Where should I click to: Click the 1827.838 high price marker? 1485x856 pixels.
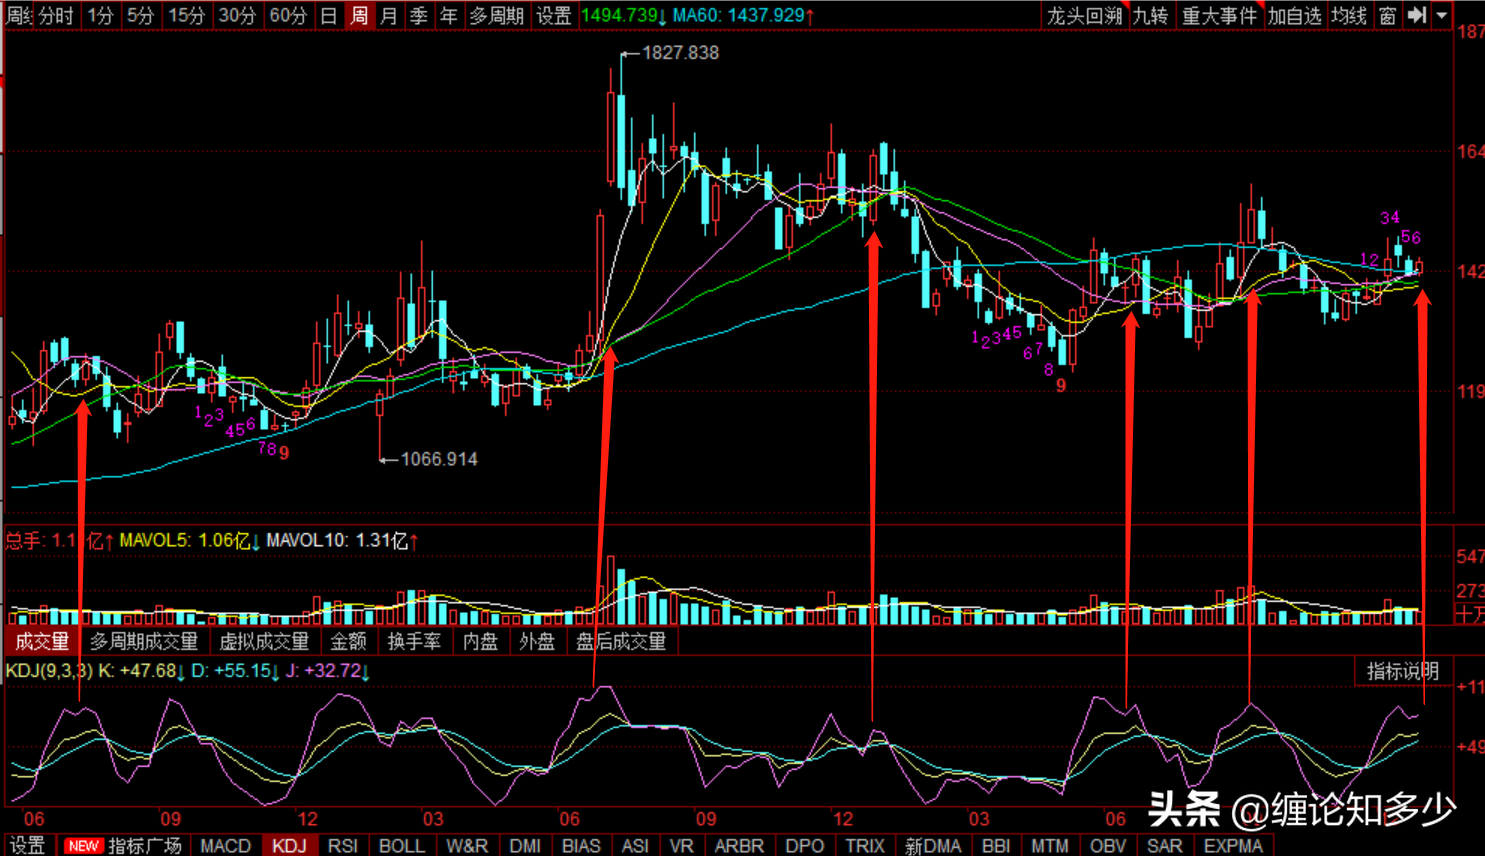680,53
